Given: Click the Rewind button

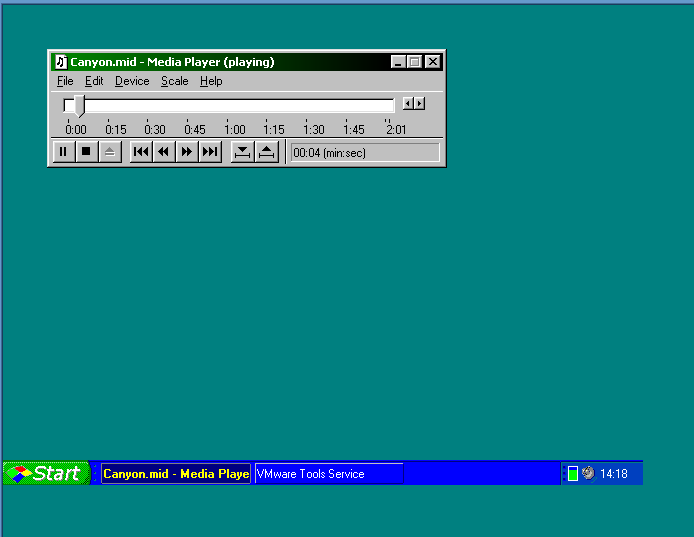Looking at the screenshot, I should point(164,152).
